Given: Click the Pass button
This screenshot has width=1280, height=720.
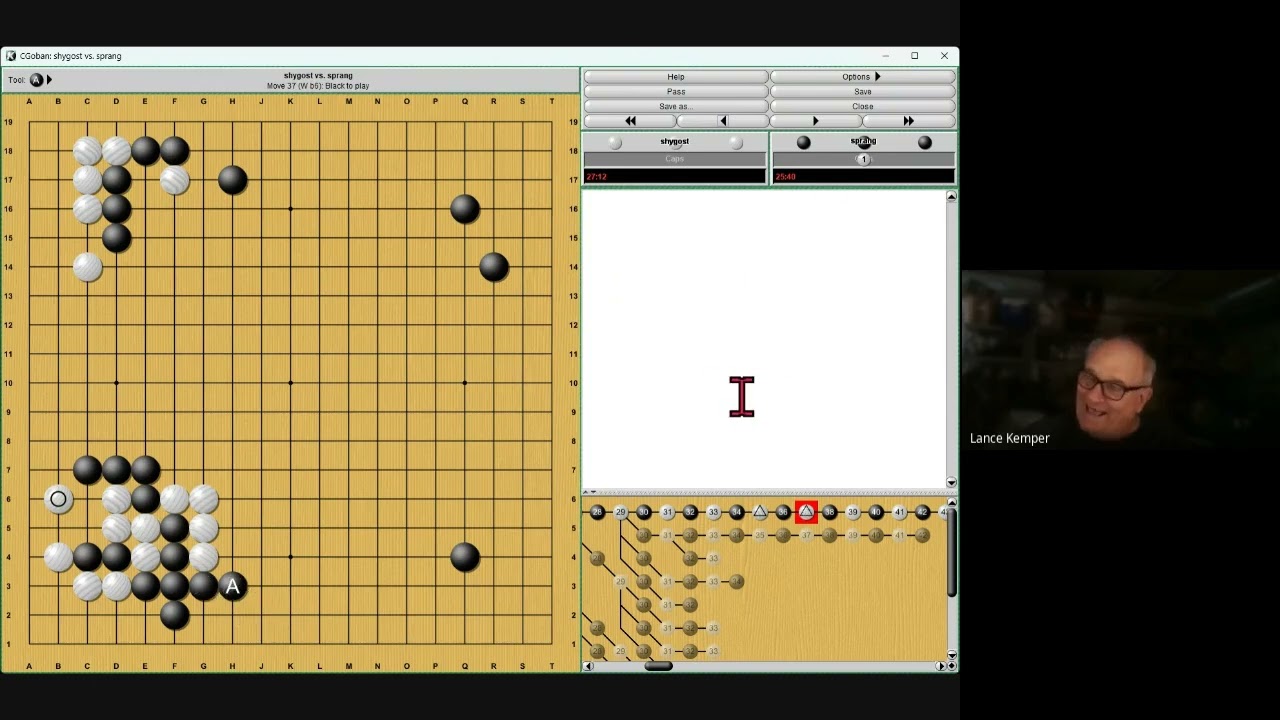Looking at the screenshot, I should point(676,91).
